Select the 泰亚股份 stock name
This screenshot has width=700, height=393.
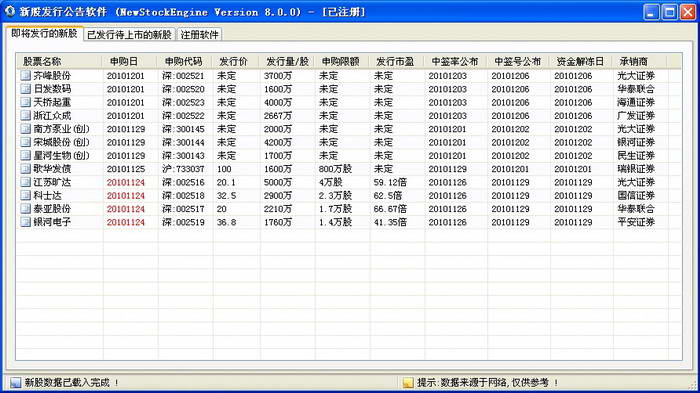tap(52, 209)
